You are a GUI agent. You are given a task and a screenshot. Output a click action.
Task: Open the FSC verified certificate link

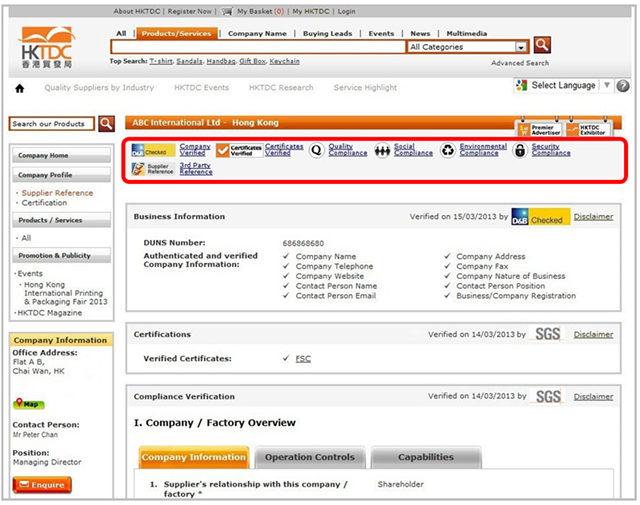(303, 358)
